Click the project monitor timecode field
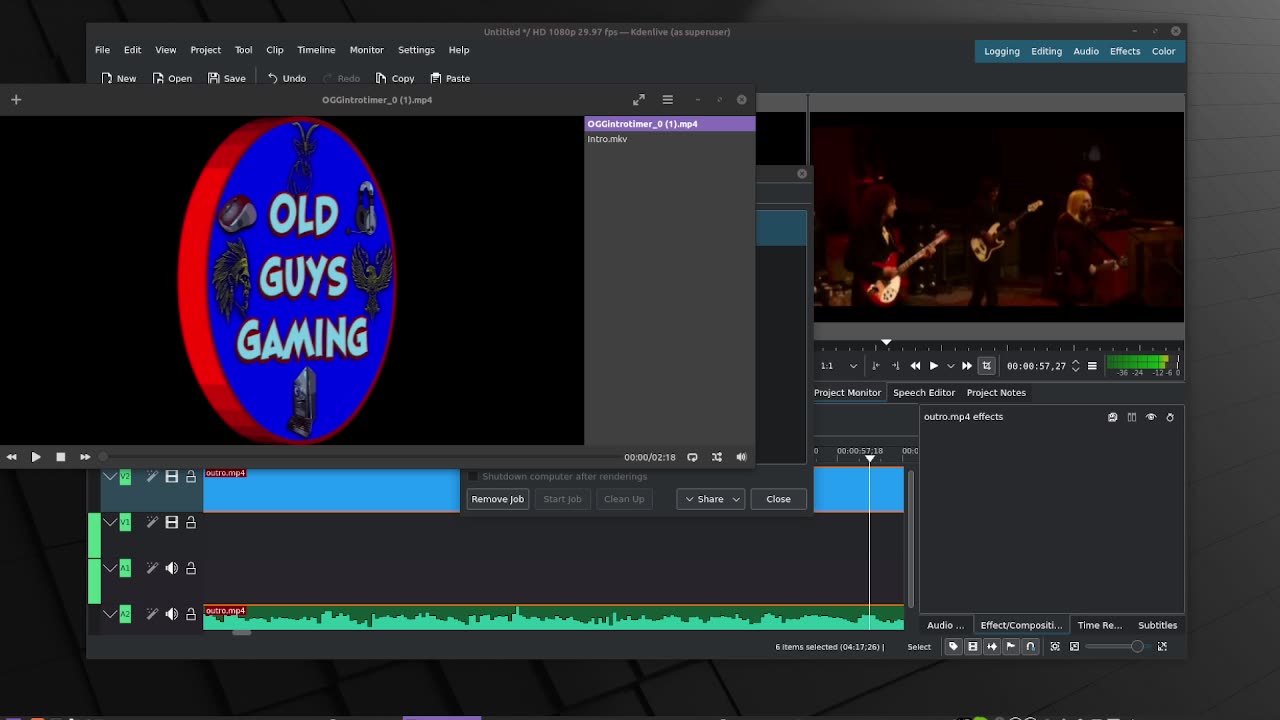 pyautogui.click(x=1036, y=366)
